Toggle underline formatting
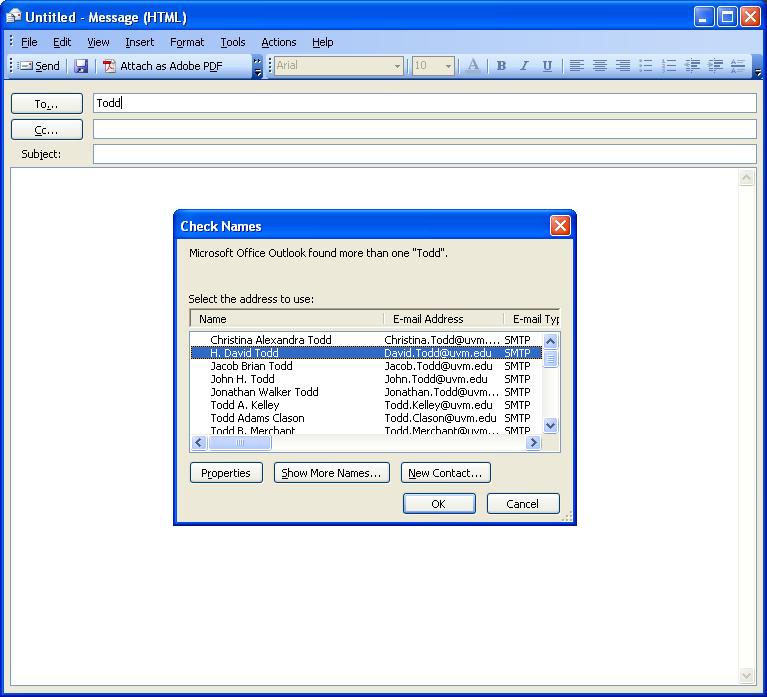Image resolution: width=767 pixels, height=697 pixels. click(547, 66)
